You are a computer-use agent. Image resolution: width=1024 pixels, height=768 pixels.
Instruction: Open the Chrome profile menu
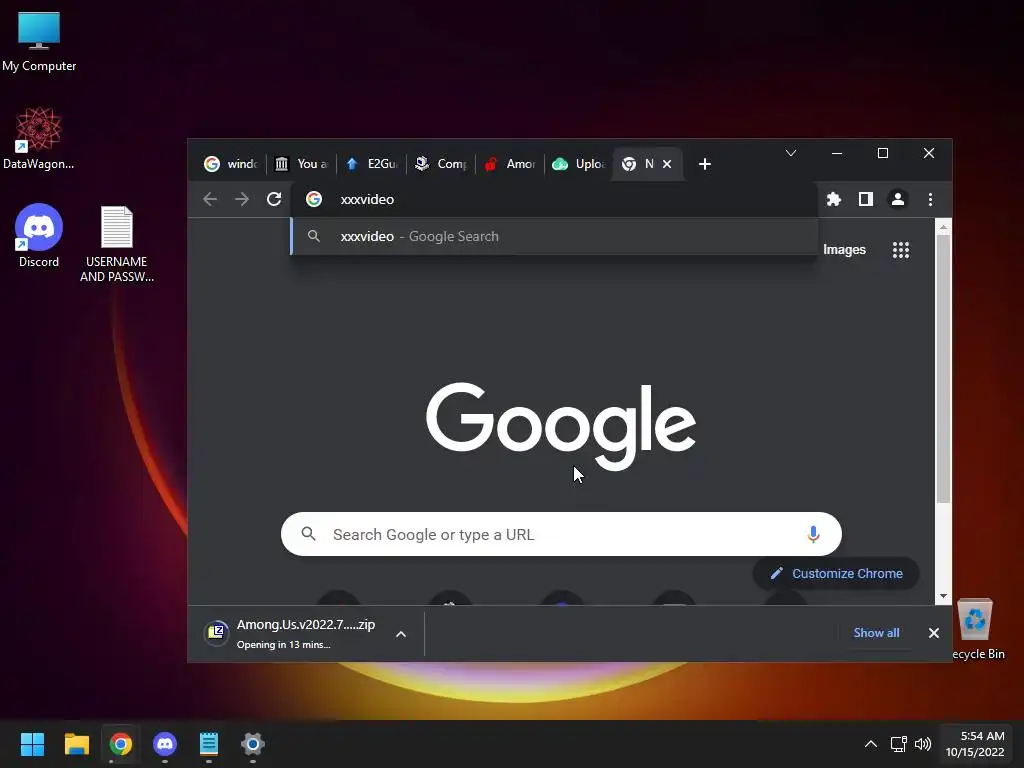[898, 199]
